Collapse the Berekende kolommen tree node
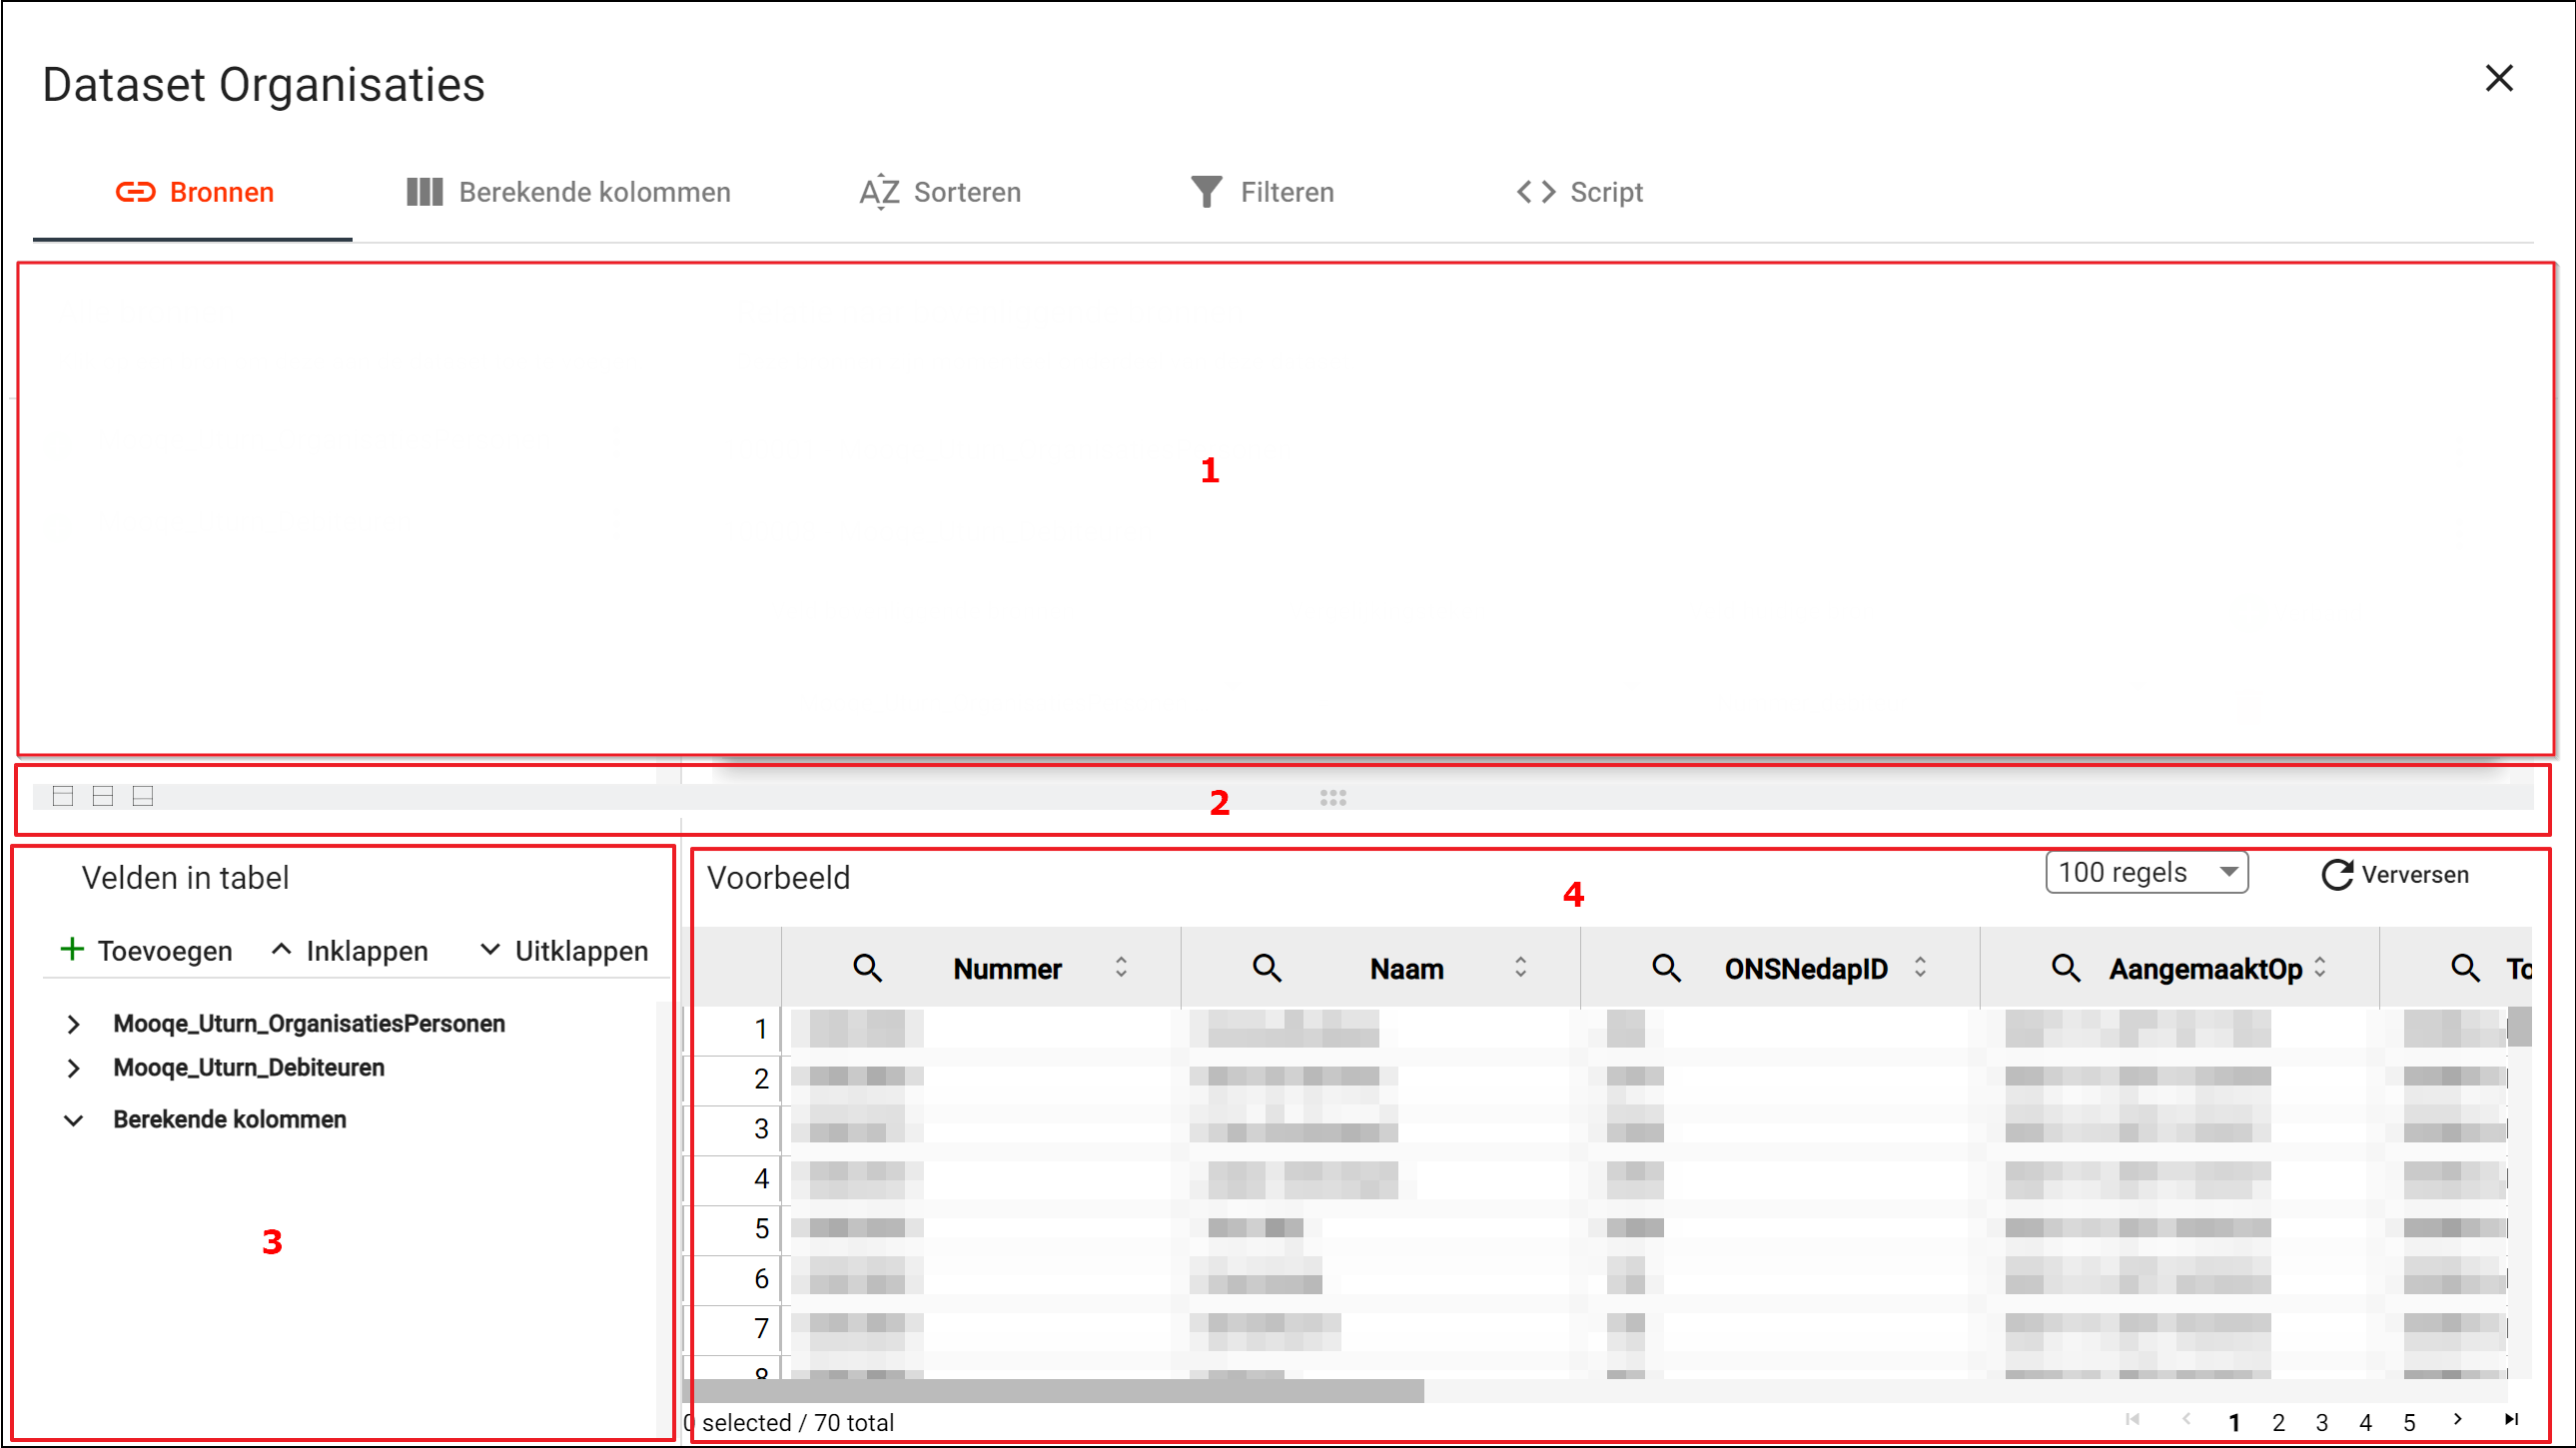 (73, 1120)
